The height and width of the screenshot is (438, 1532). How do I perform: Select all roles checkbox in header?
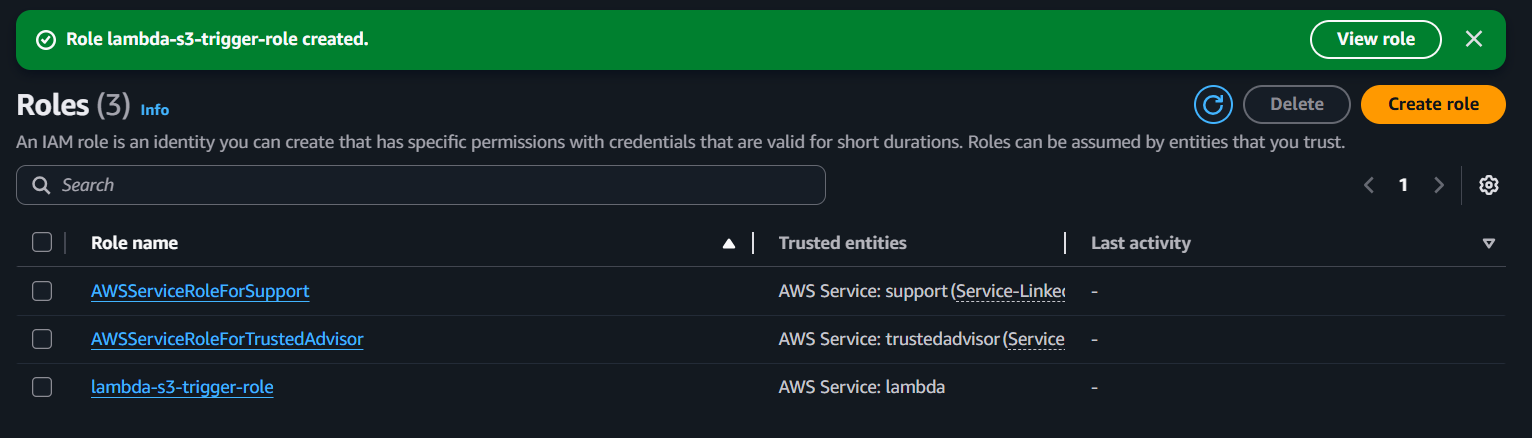42,242
